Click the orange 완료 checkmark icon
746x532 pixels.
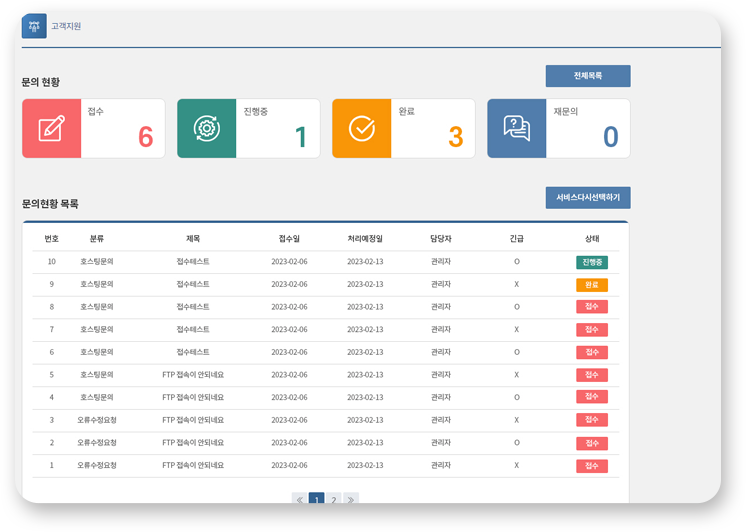[362, 129]
